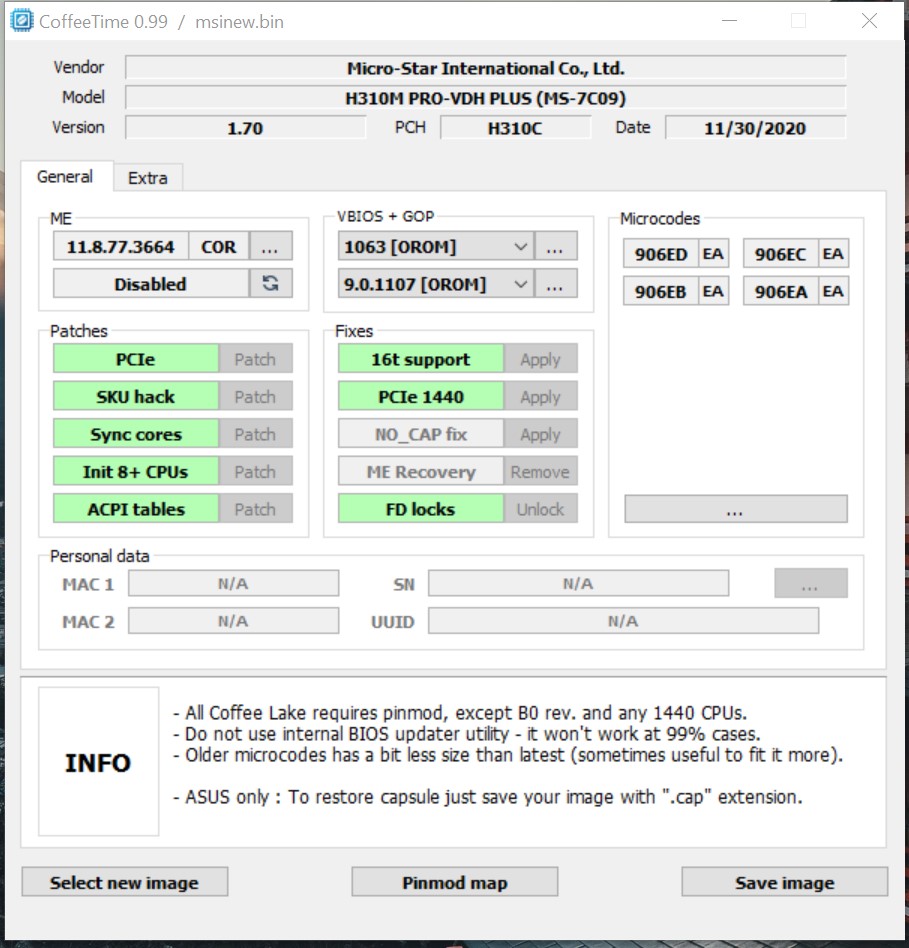
Task: Click the PCH H310C field
Action: pyautogui.click(x=515, y=128)
